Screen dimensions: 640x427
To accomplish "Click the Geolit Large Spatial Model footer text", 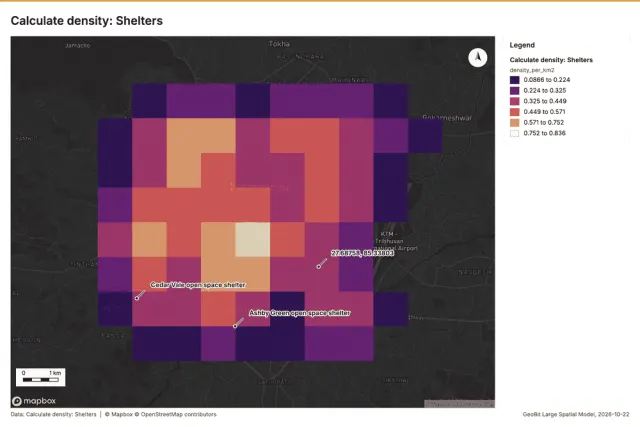I will coord(576,414).
